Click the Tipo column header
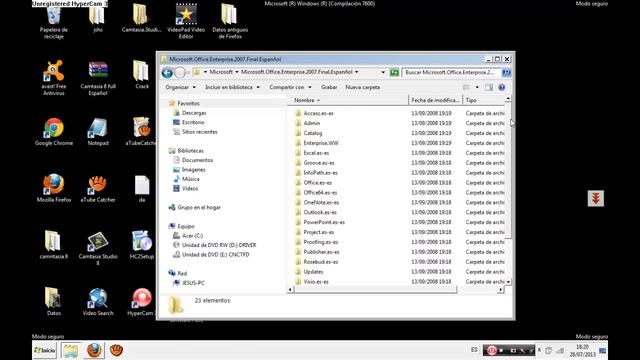The height and width of the screenshot is (360, 640). (x=484, y=100)
